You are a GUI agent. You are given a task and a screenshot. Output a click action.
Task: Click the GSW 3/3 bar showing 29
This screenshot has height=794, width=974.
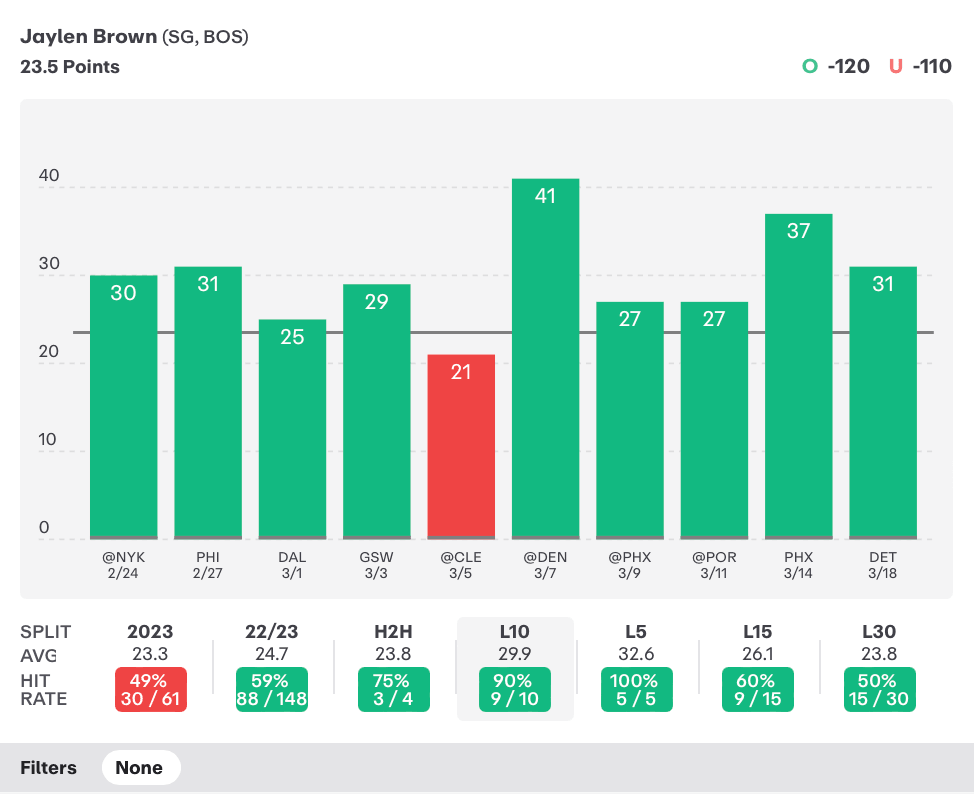tap(376, 411)
